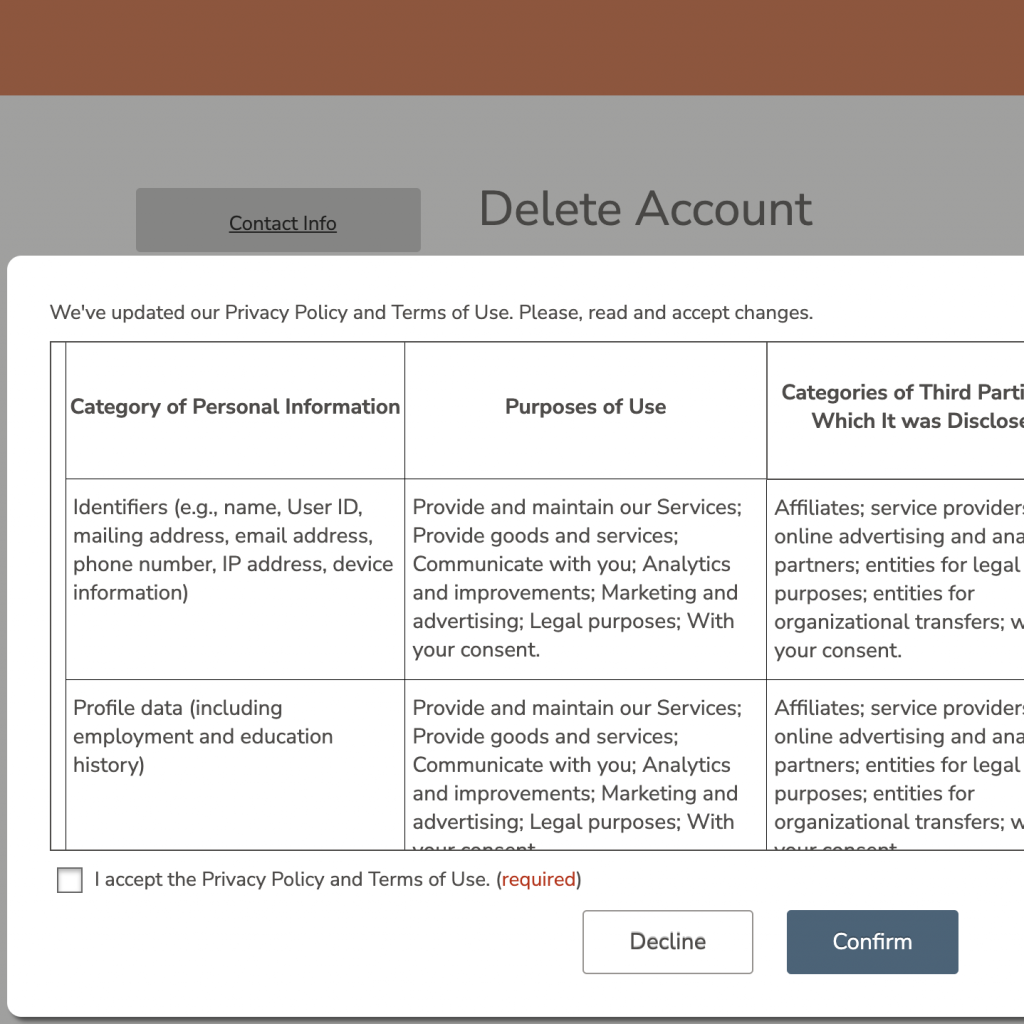1024x1024 pixels.
Task: Select the Purposes of Use column header
Action: tap(585, 407)
